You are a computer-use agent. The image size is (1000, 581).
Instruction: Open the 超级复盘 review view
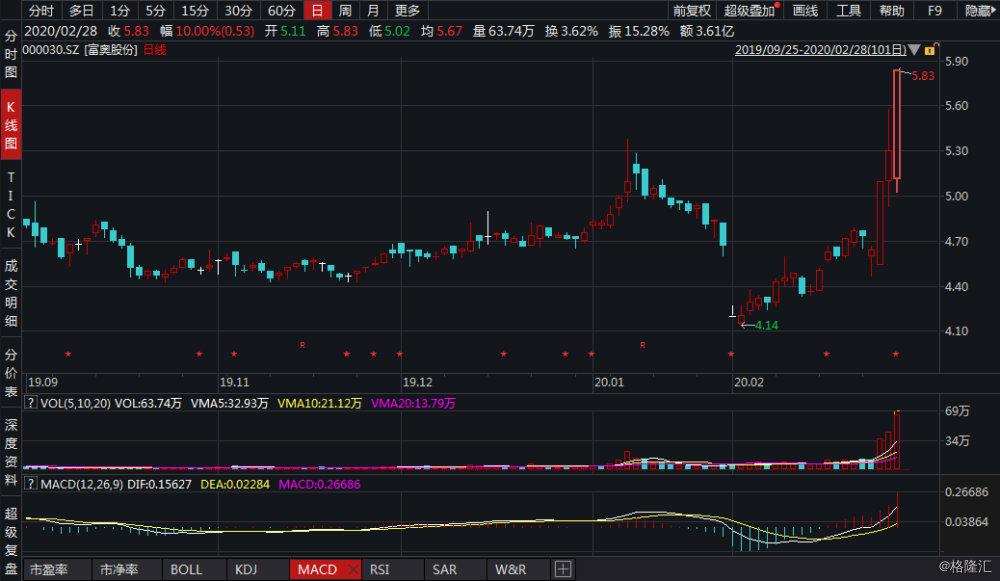[x=11, y=541]
